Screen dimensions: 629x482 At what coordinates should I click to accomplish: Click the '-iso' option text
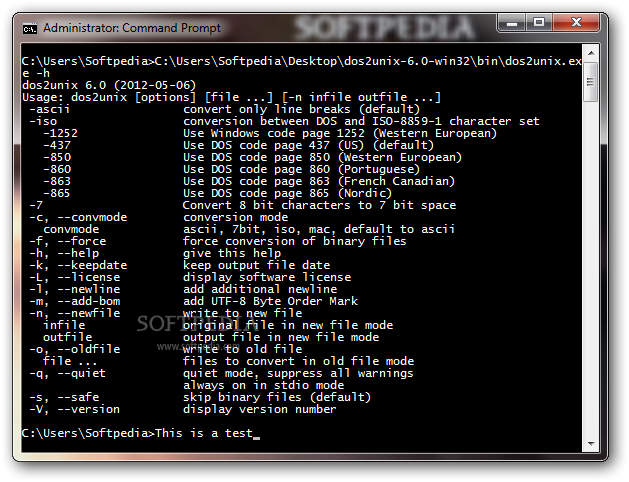(43, 121)
